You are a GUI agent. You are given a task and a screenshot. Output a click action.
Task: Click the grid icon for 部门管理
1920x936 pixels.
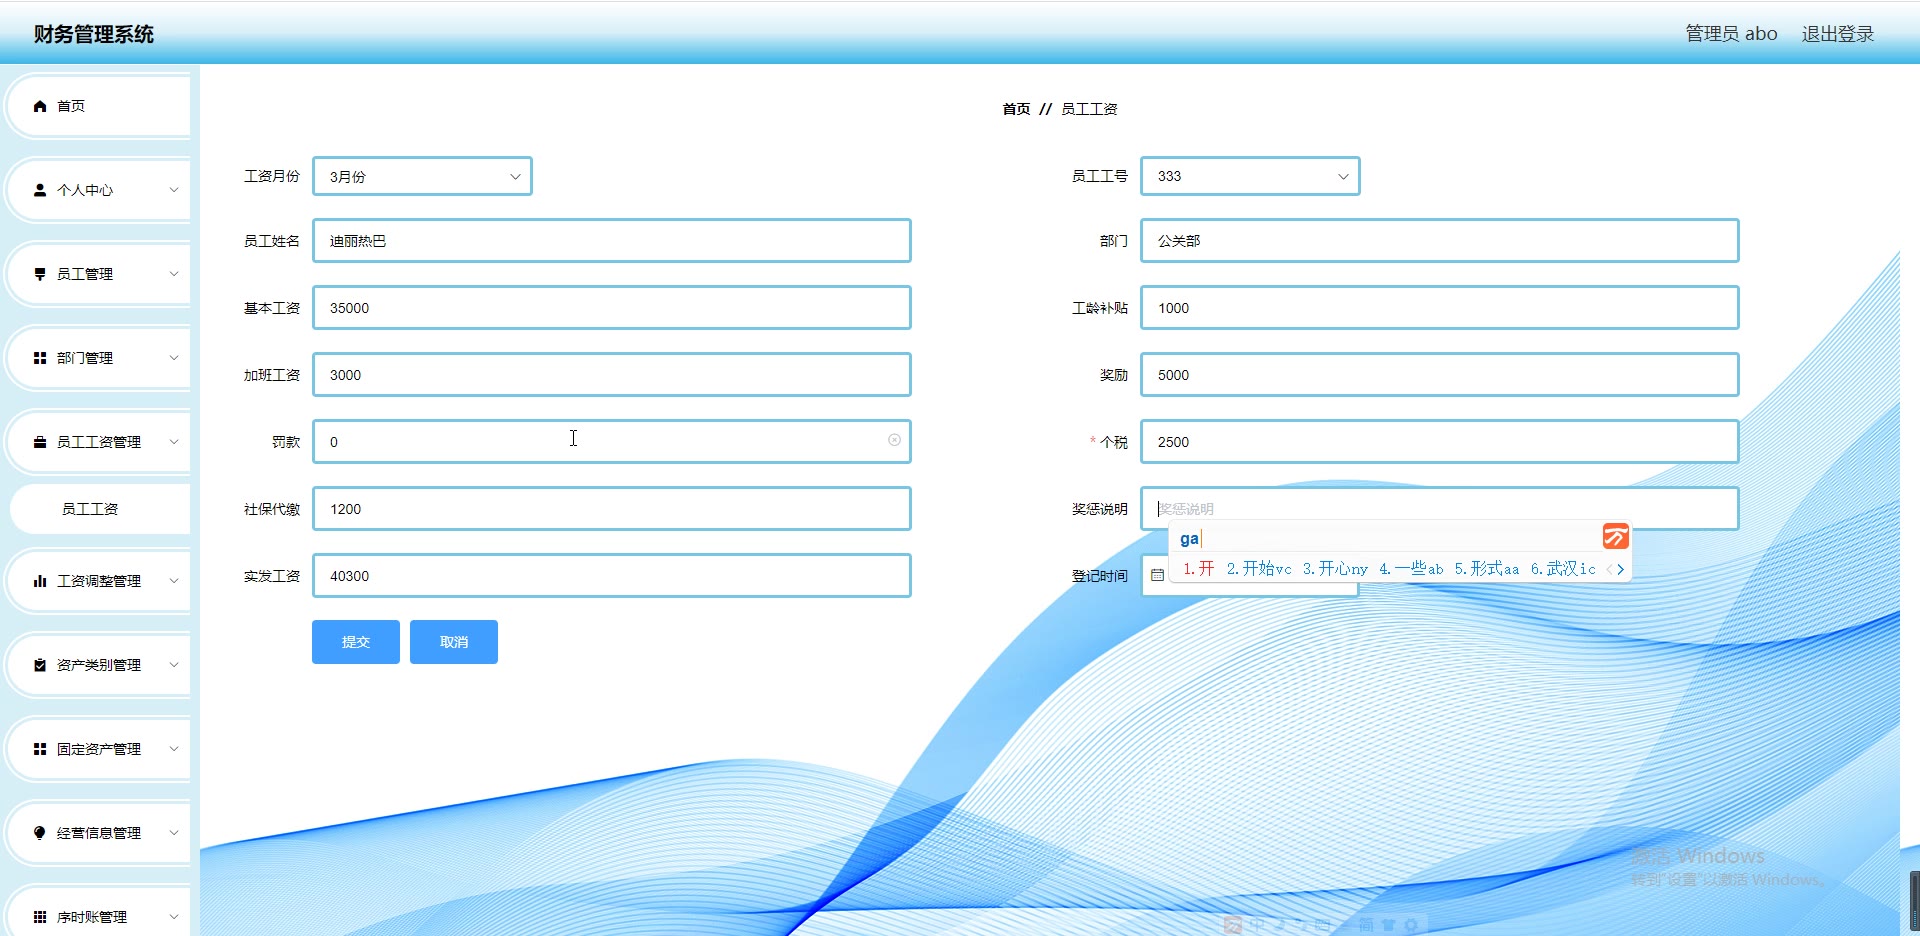[40, 358]
